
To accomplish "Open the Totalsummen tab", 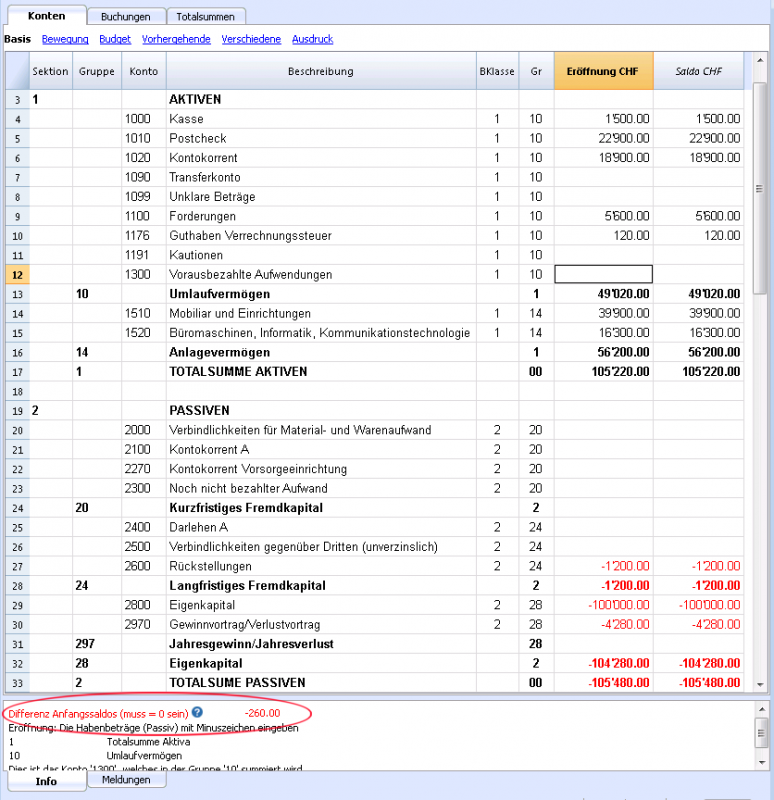I will click(x=206, y=17).
